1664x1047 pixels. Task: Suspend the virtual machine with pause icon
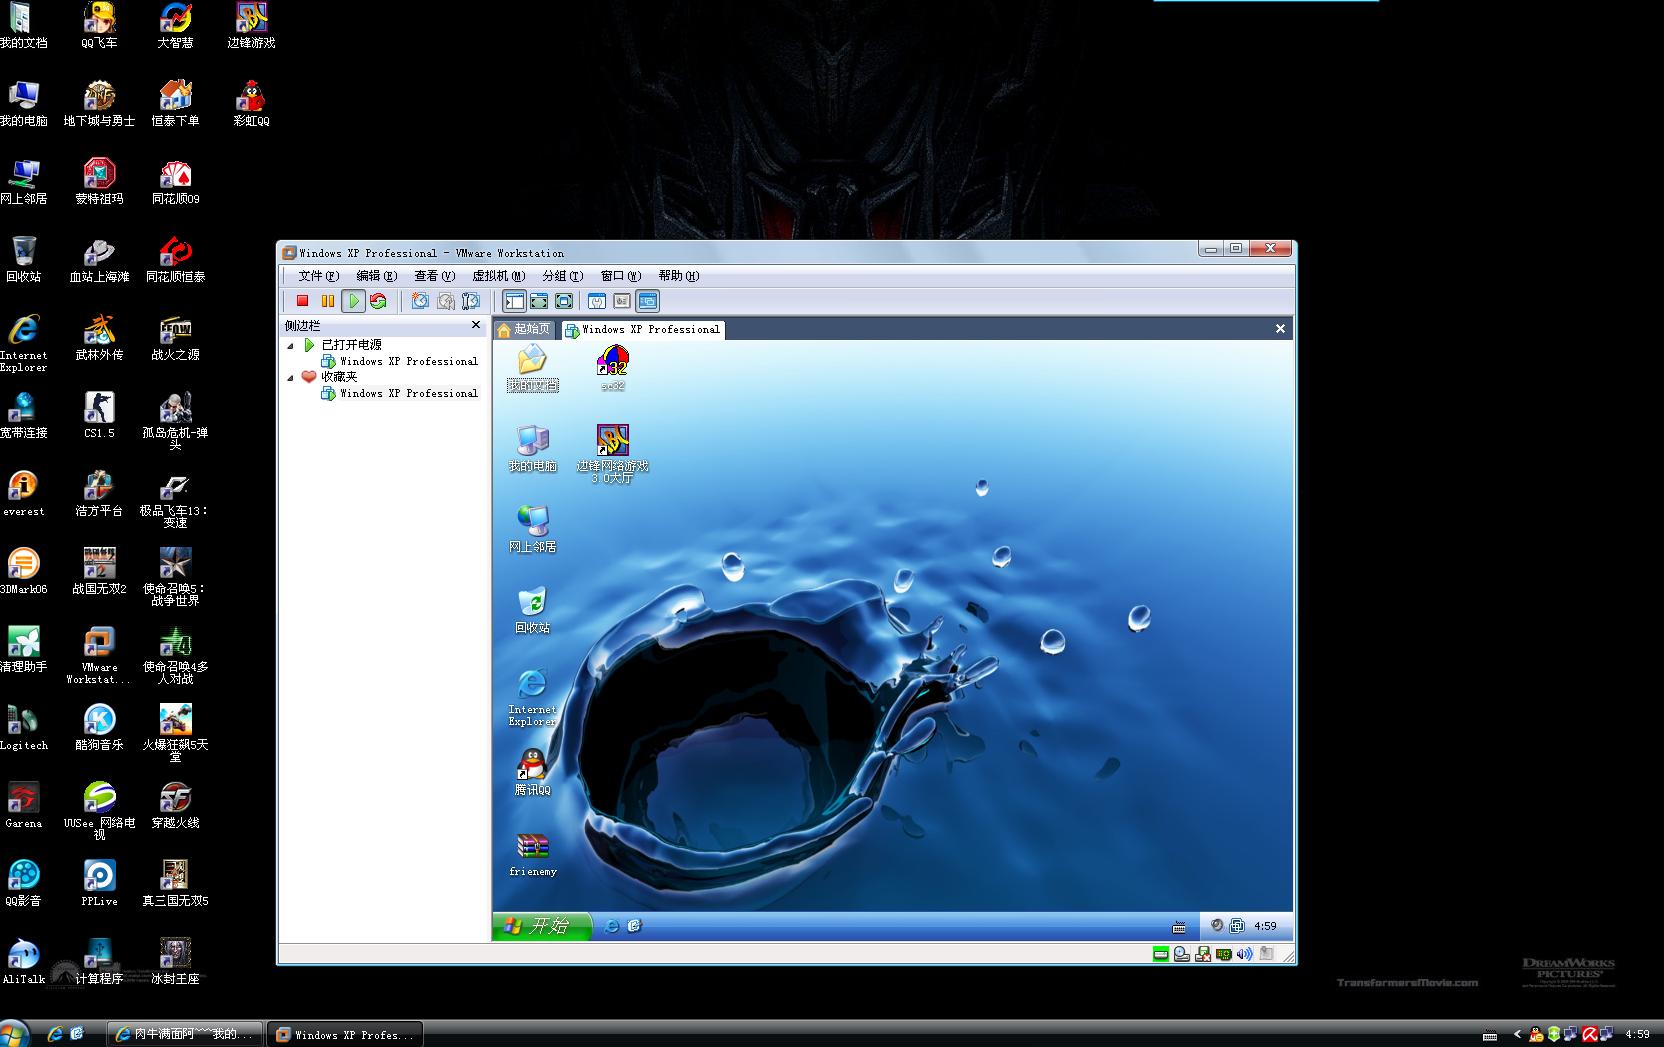click(328, 301)
